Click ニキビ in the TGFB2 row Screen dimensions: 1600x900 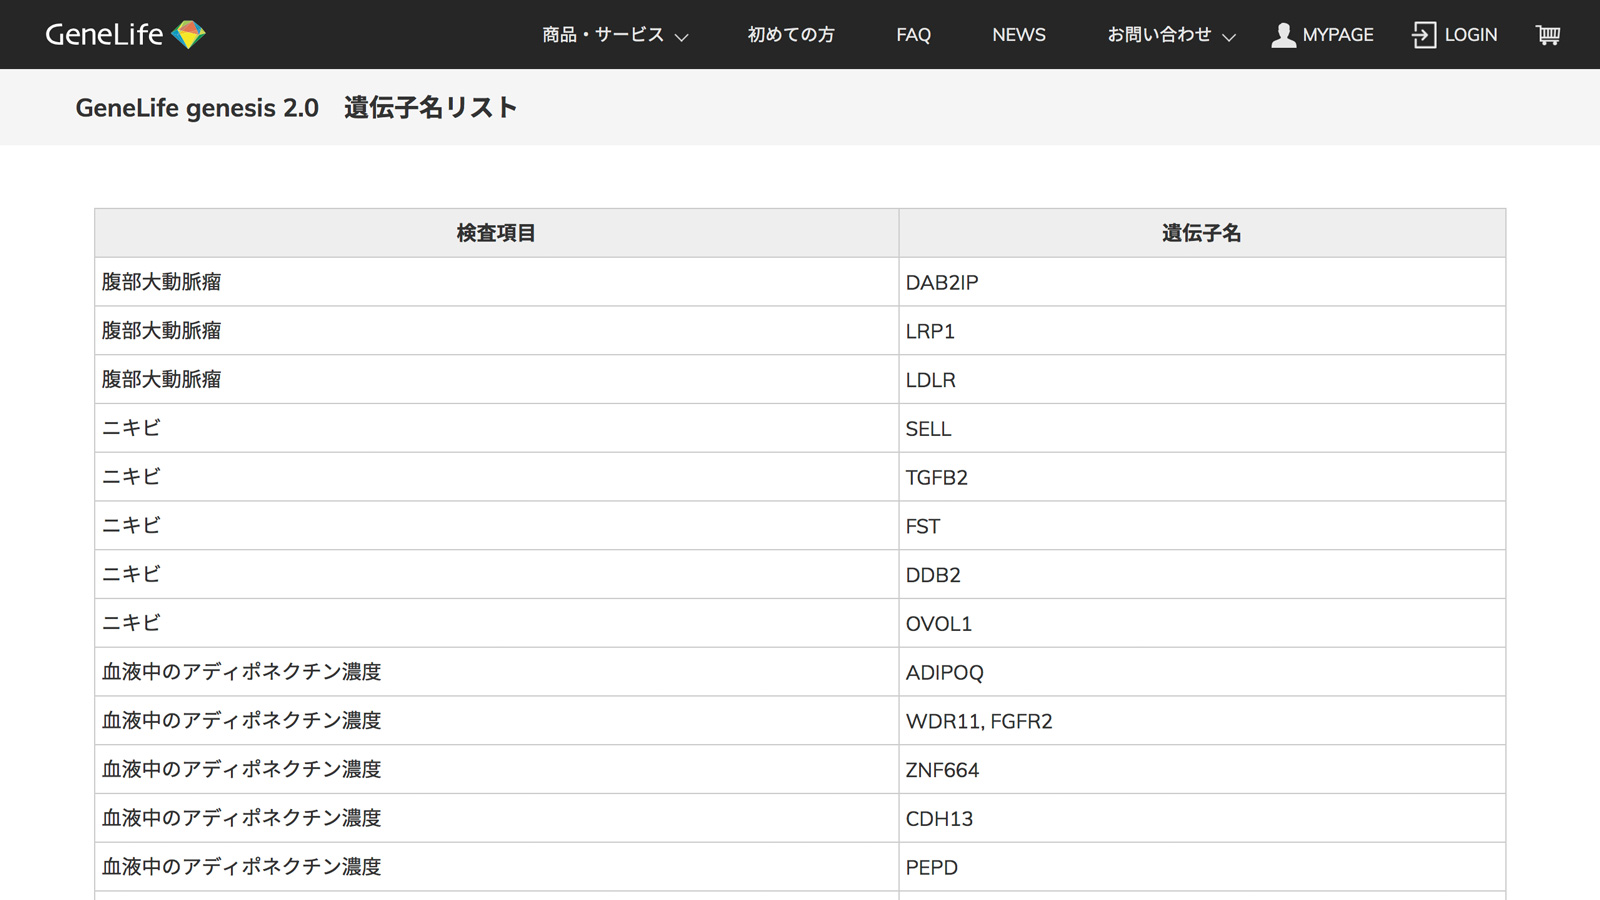click(x=131, y=477)
